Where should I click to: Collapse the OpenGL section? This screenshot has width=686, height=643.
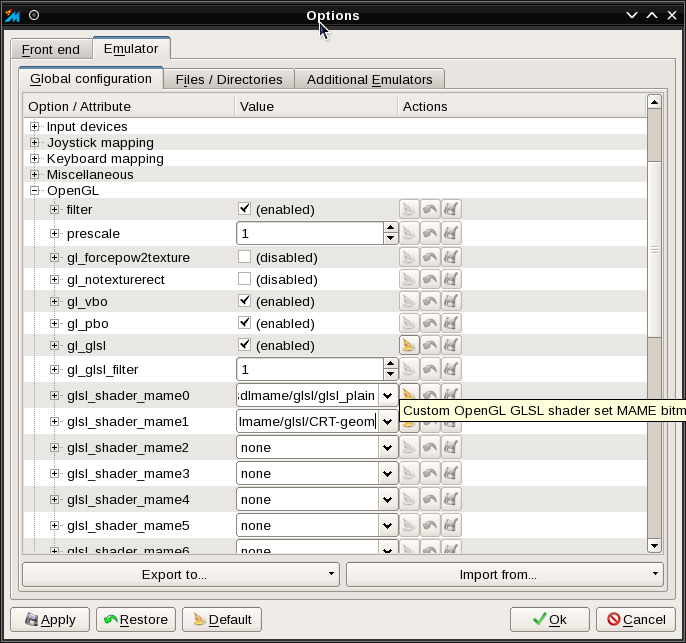(35, 191)
